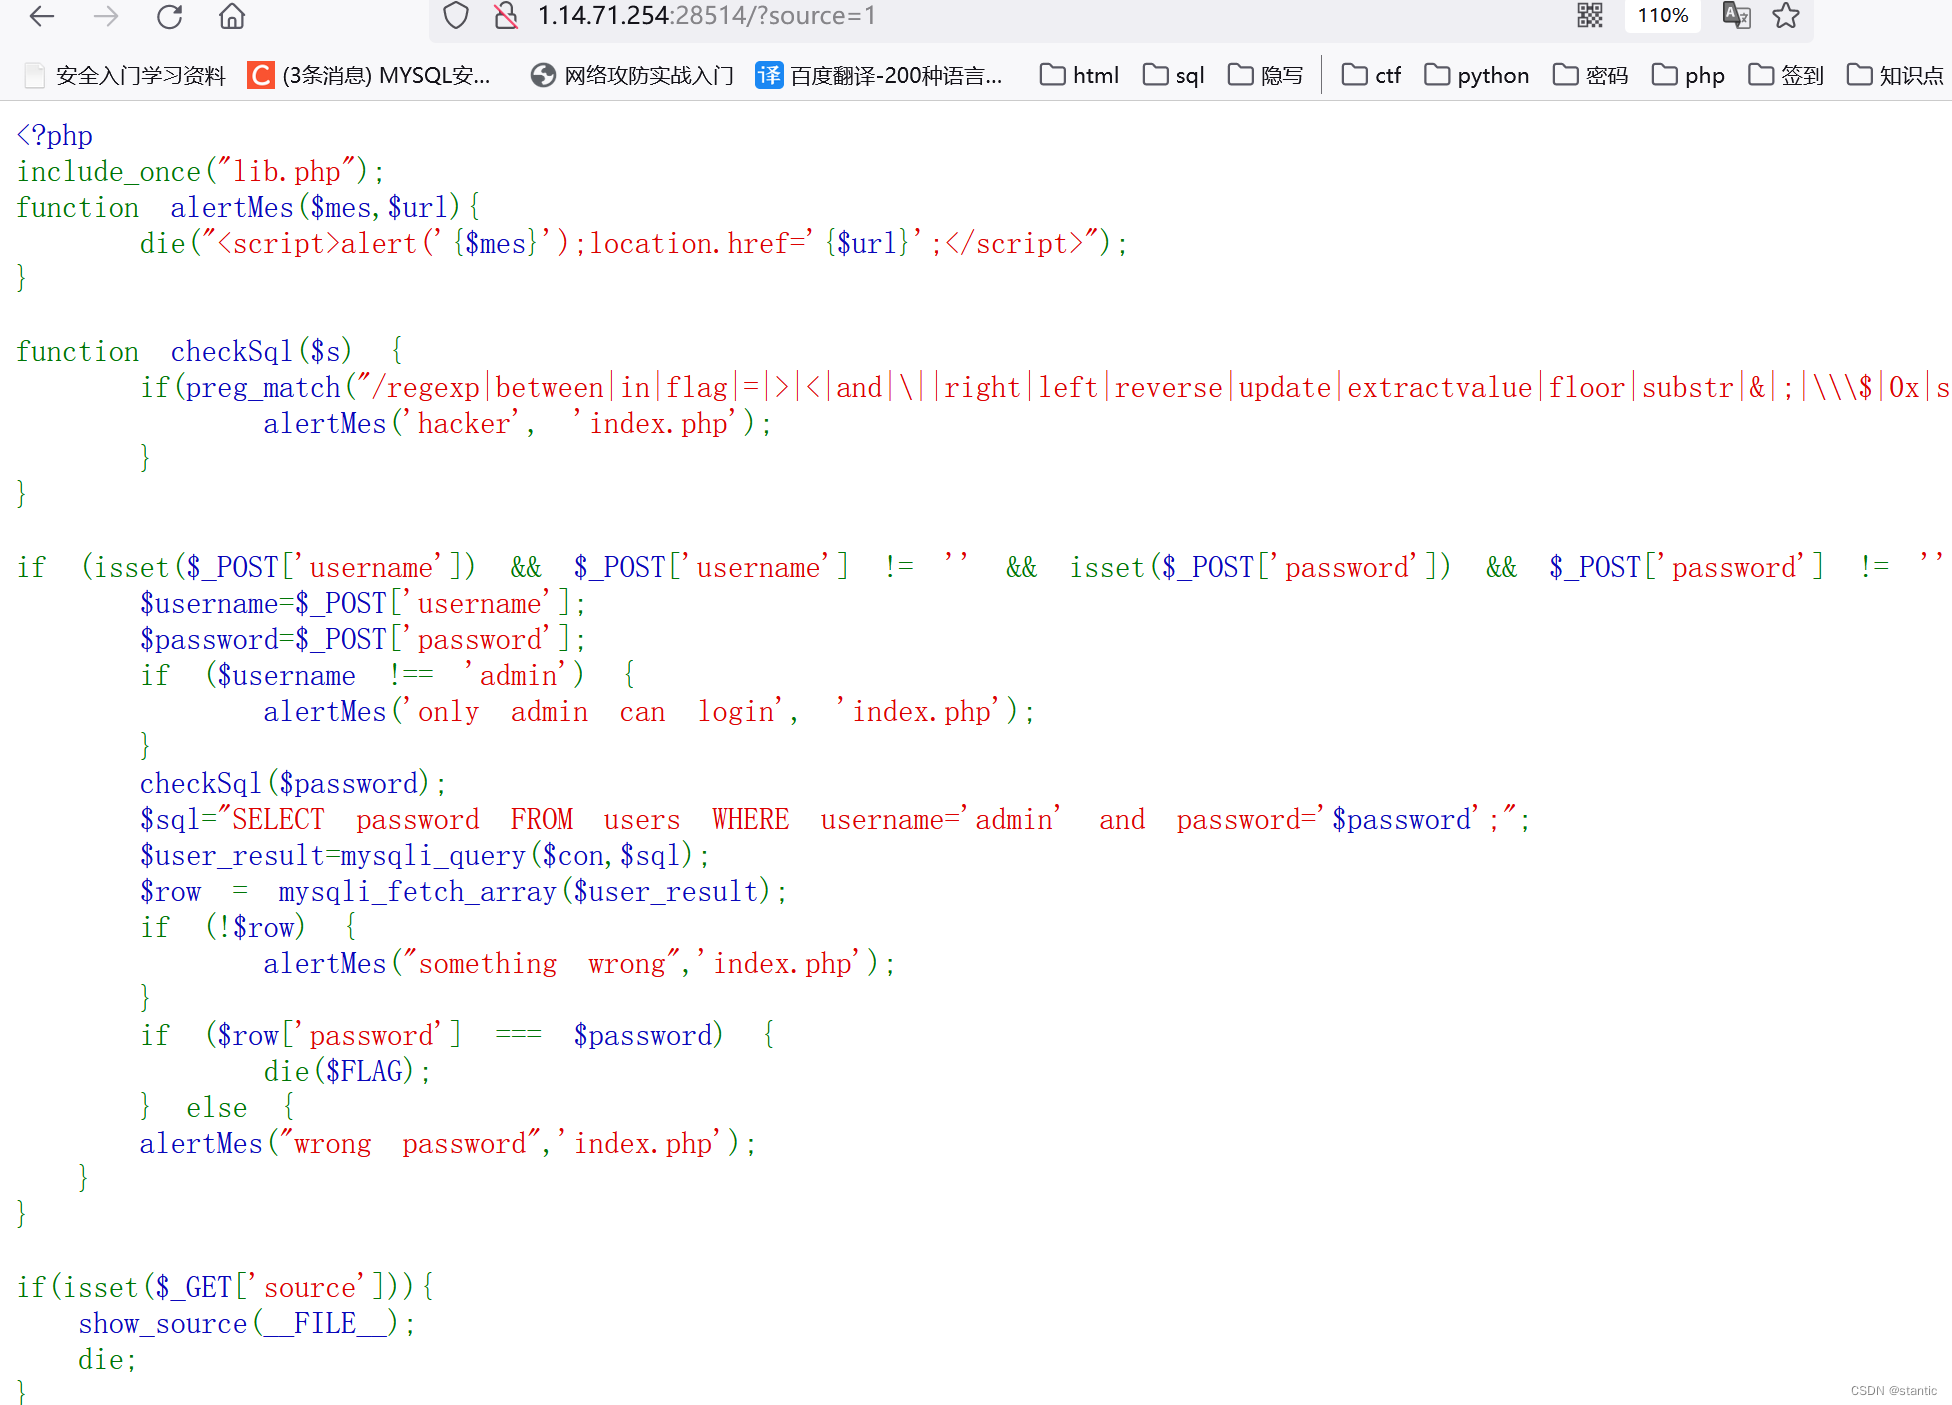Expand the ctf bookmarks folder
The width and height of the screenshot is (1952, 1405).
1371,75
